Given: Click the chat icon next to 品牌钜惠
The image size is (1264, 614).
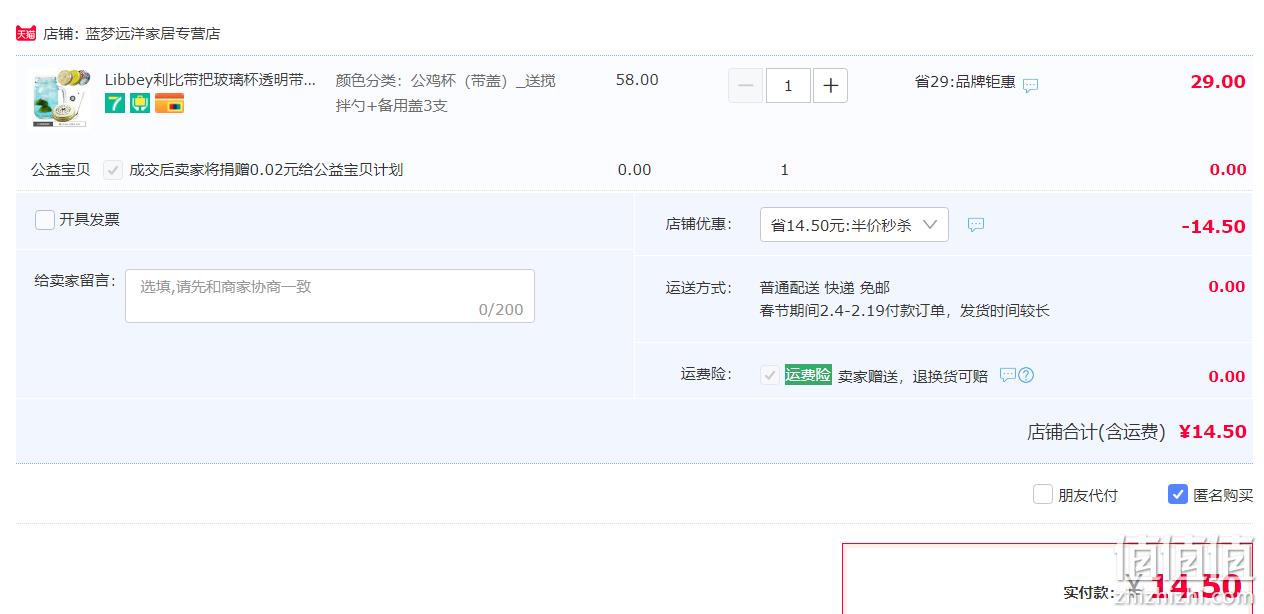Looking at the screenshot, I should (1030, 85).
